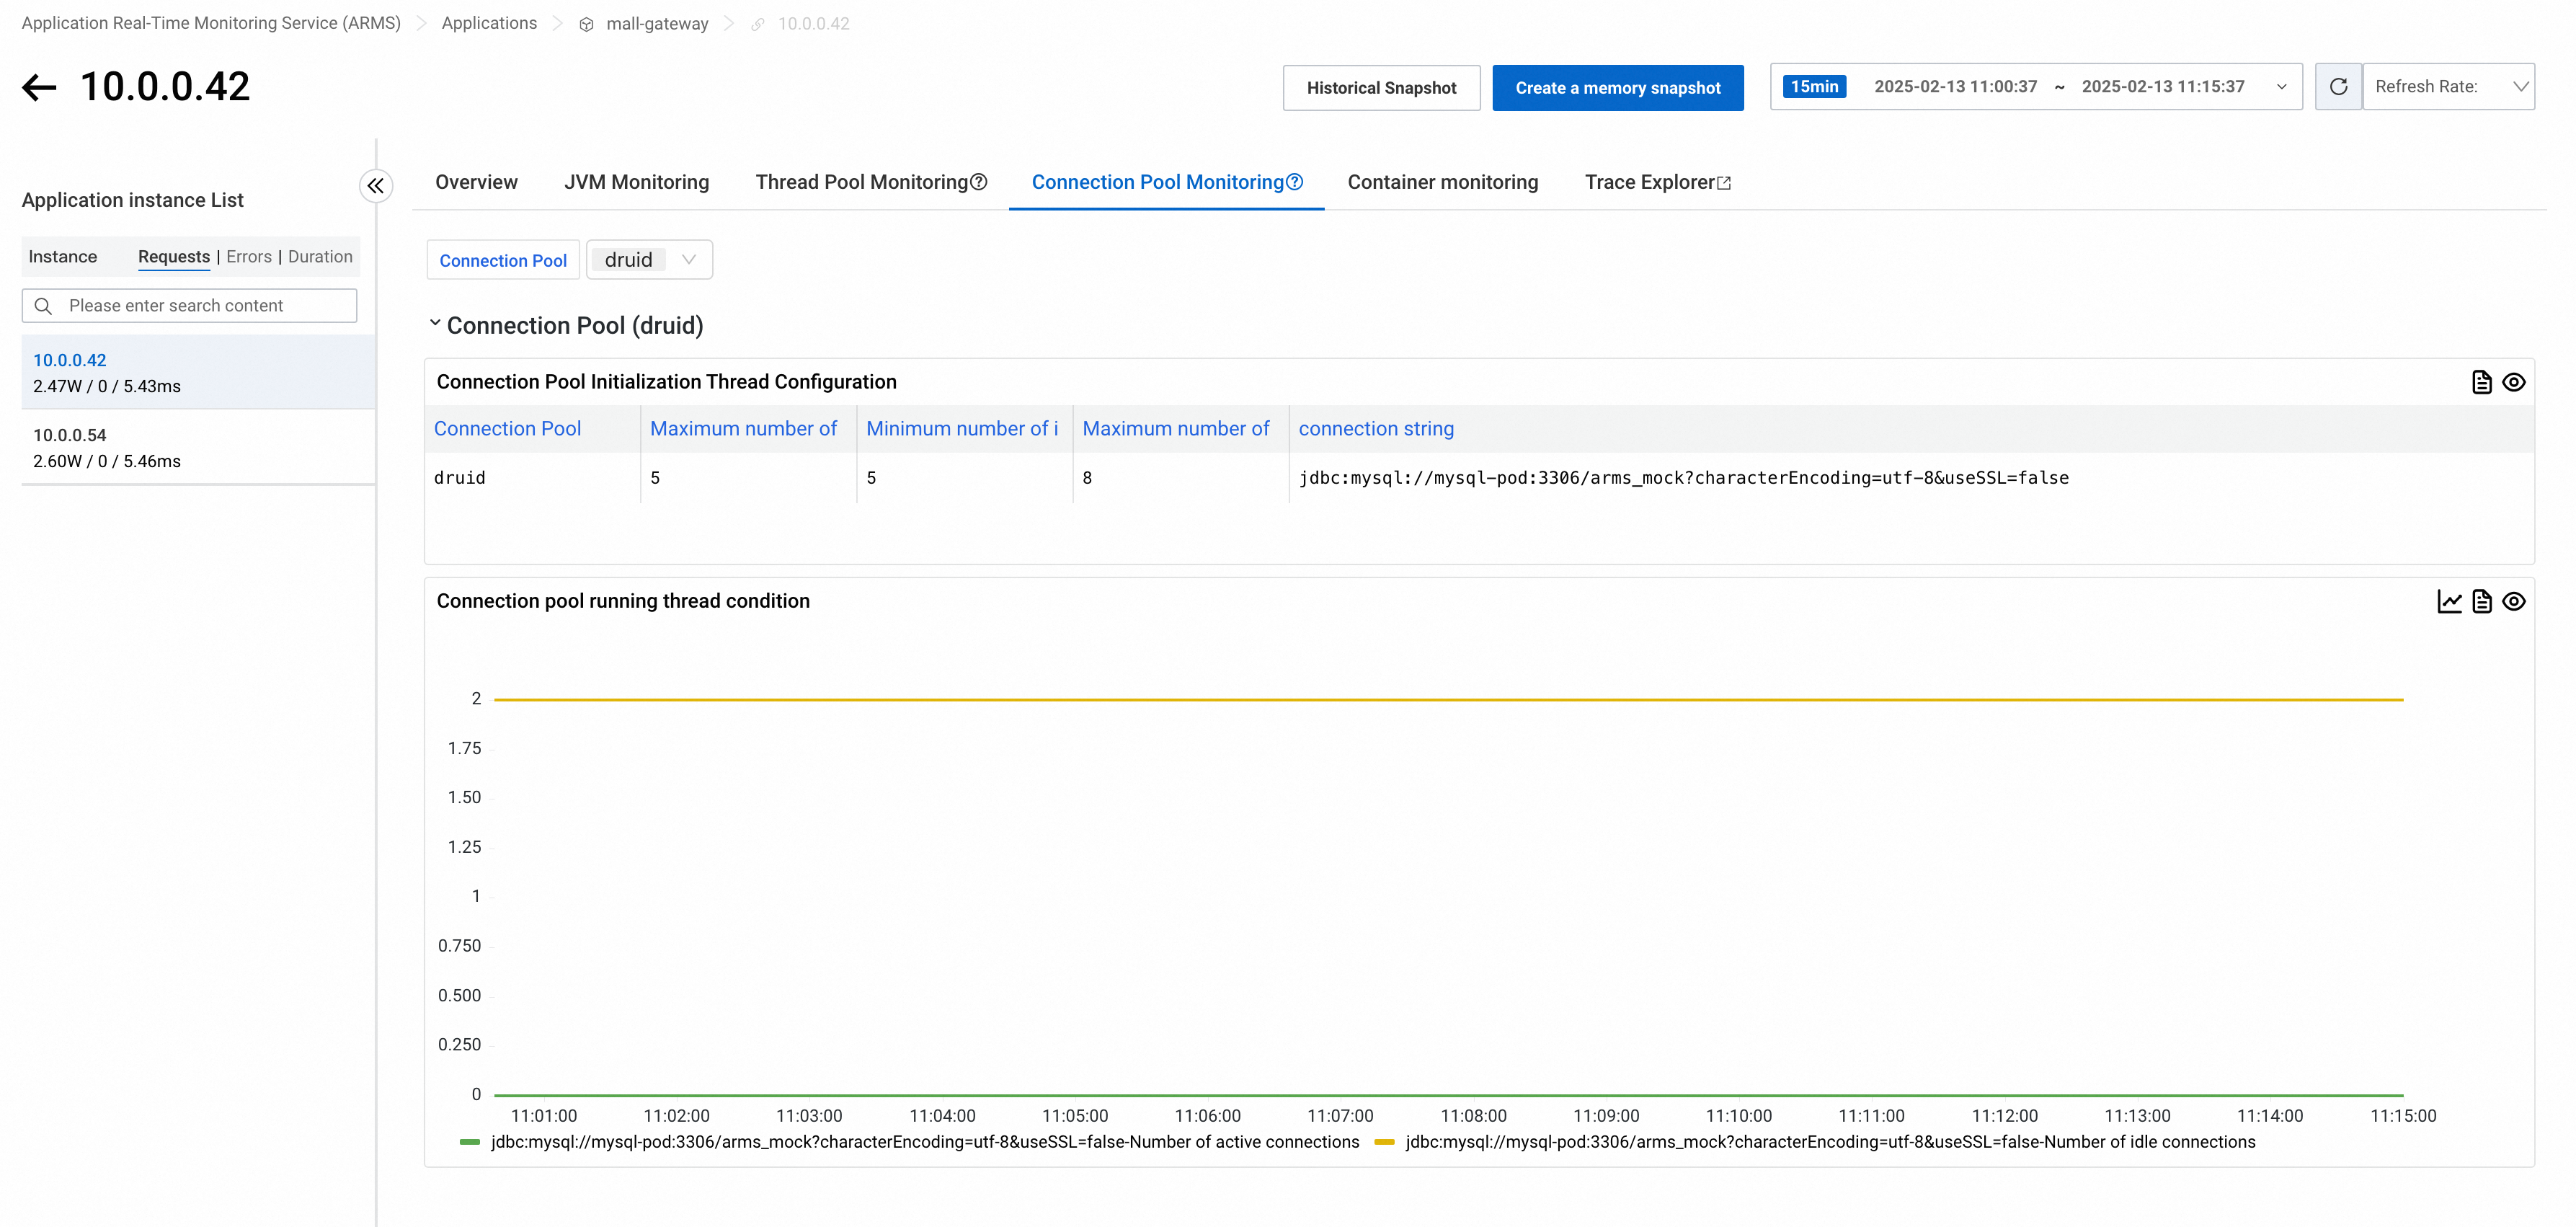Open document icon in Initialization Thread Configuration panel
This screenshot has width=2576, height=1227.
point(2481,382)
